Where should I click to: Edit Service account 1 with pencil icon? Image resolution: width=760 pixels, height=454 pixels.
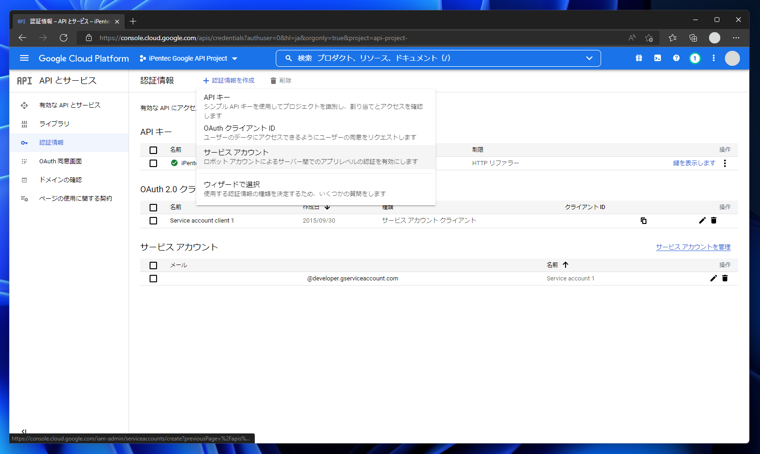(x=713, y=278)
